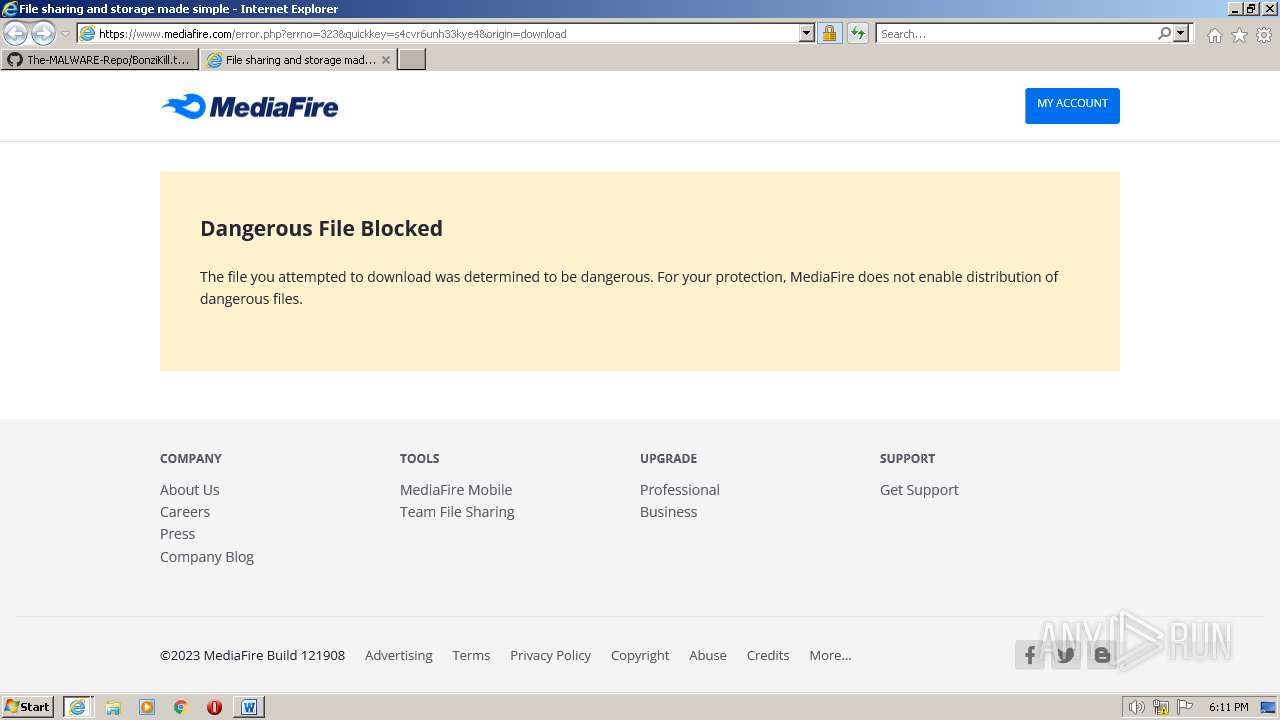Launch Opera from the taskbar
1280x720 pixels.
[x=214, y=707]
